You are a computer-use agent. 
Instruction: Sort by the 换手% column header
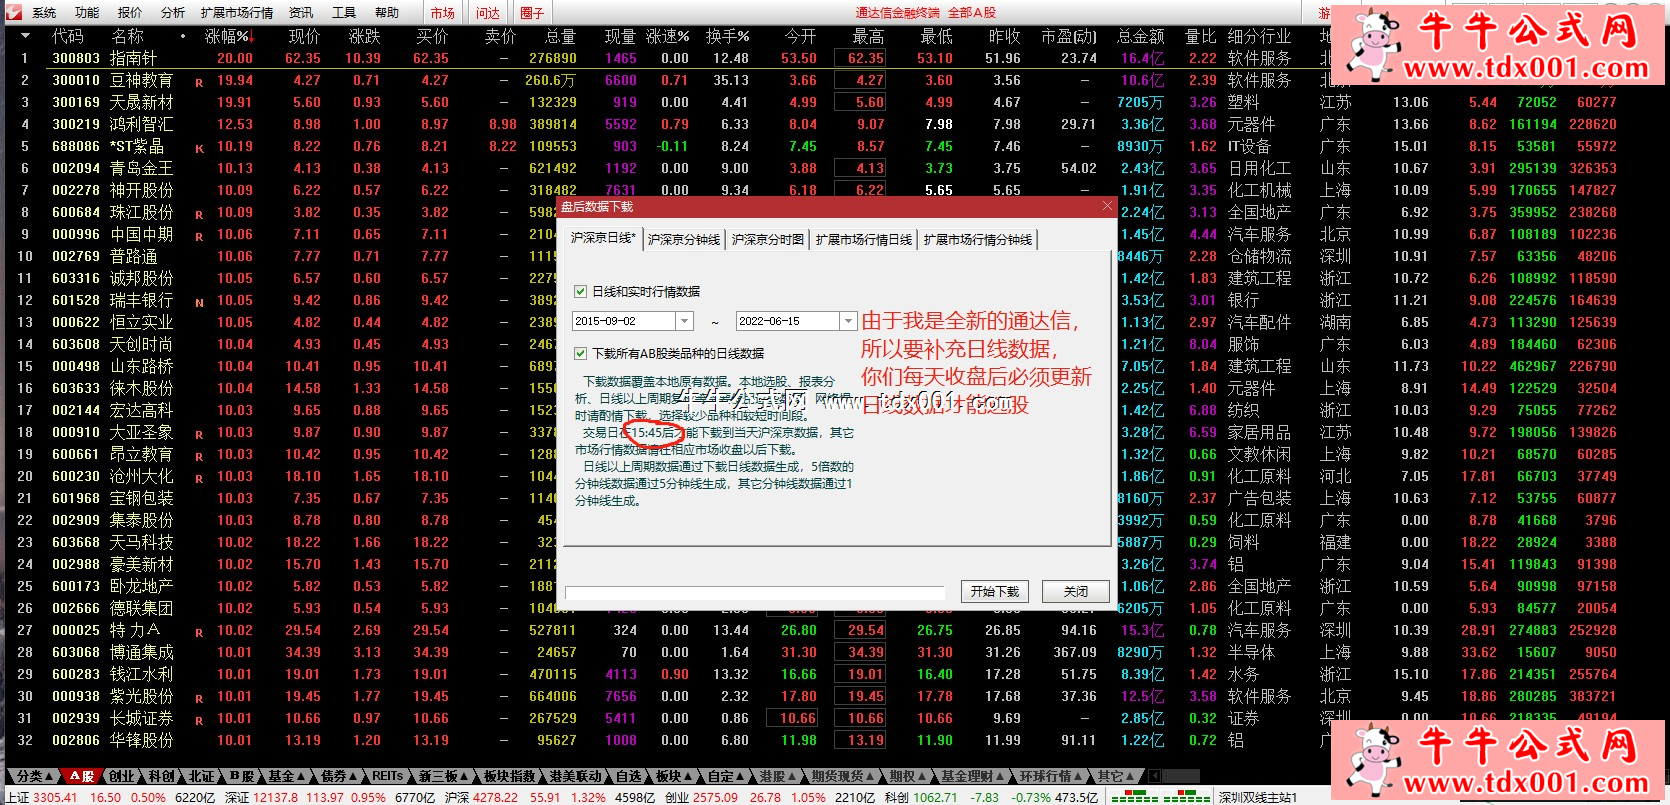[x=727, y=36]
